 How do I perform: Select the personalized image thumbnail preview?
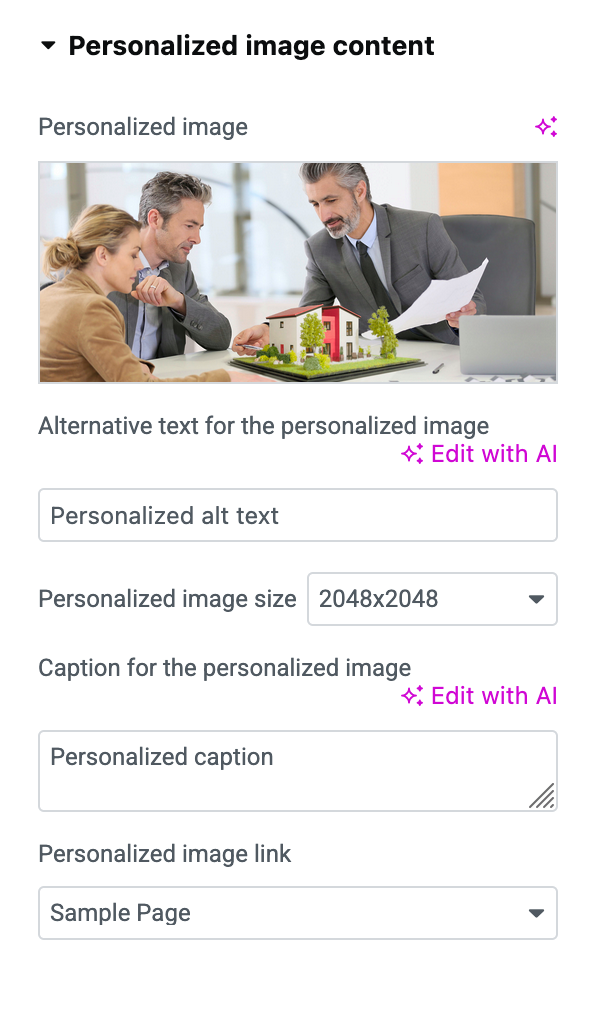point(298,273)
